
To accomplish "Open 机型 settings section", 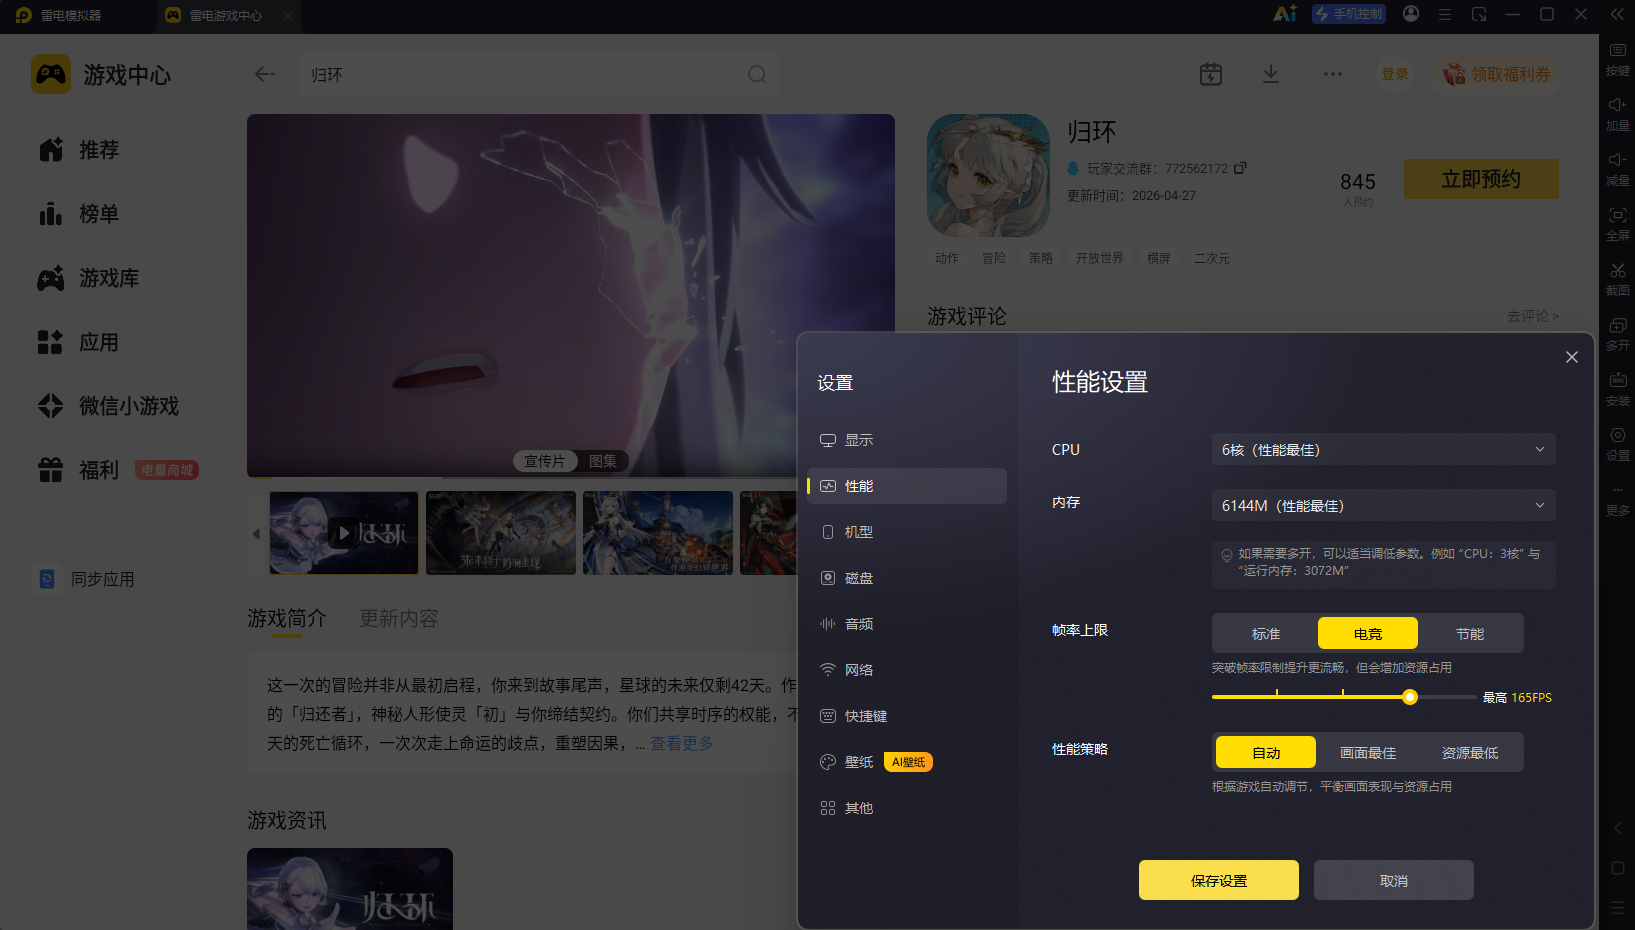I will 907,532.
